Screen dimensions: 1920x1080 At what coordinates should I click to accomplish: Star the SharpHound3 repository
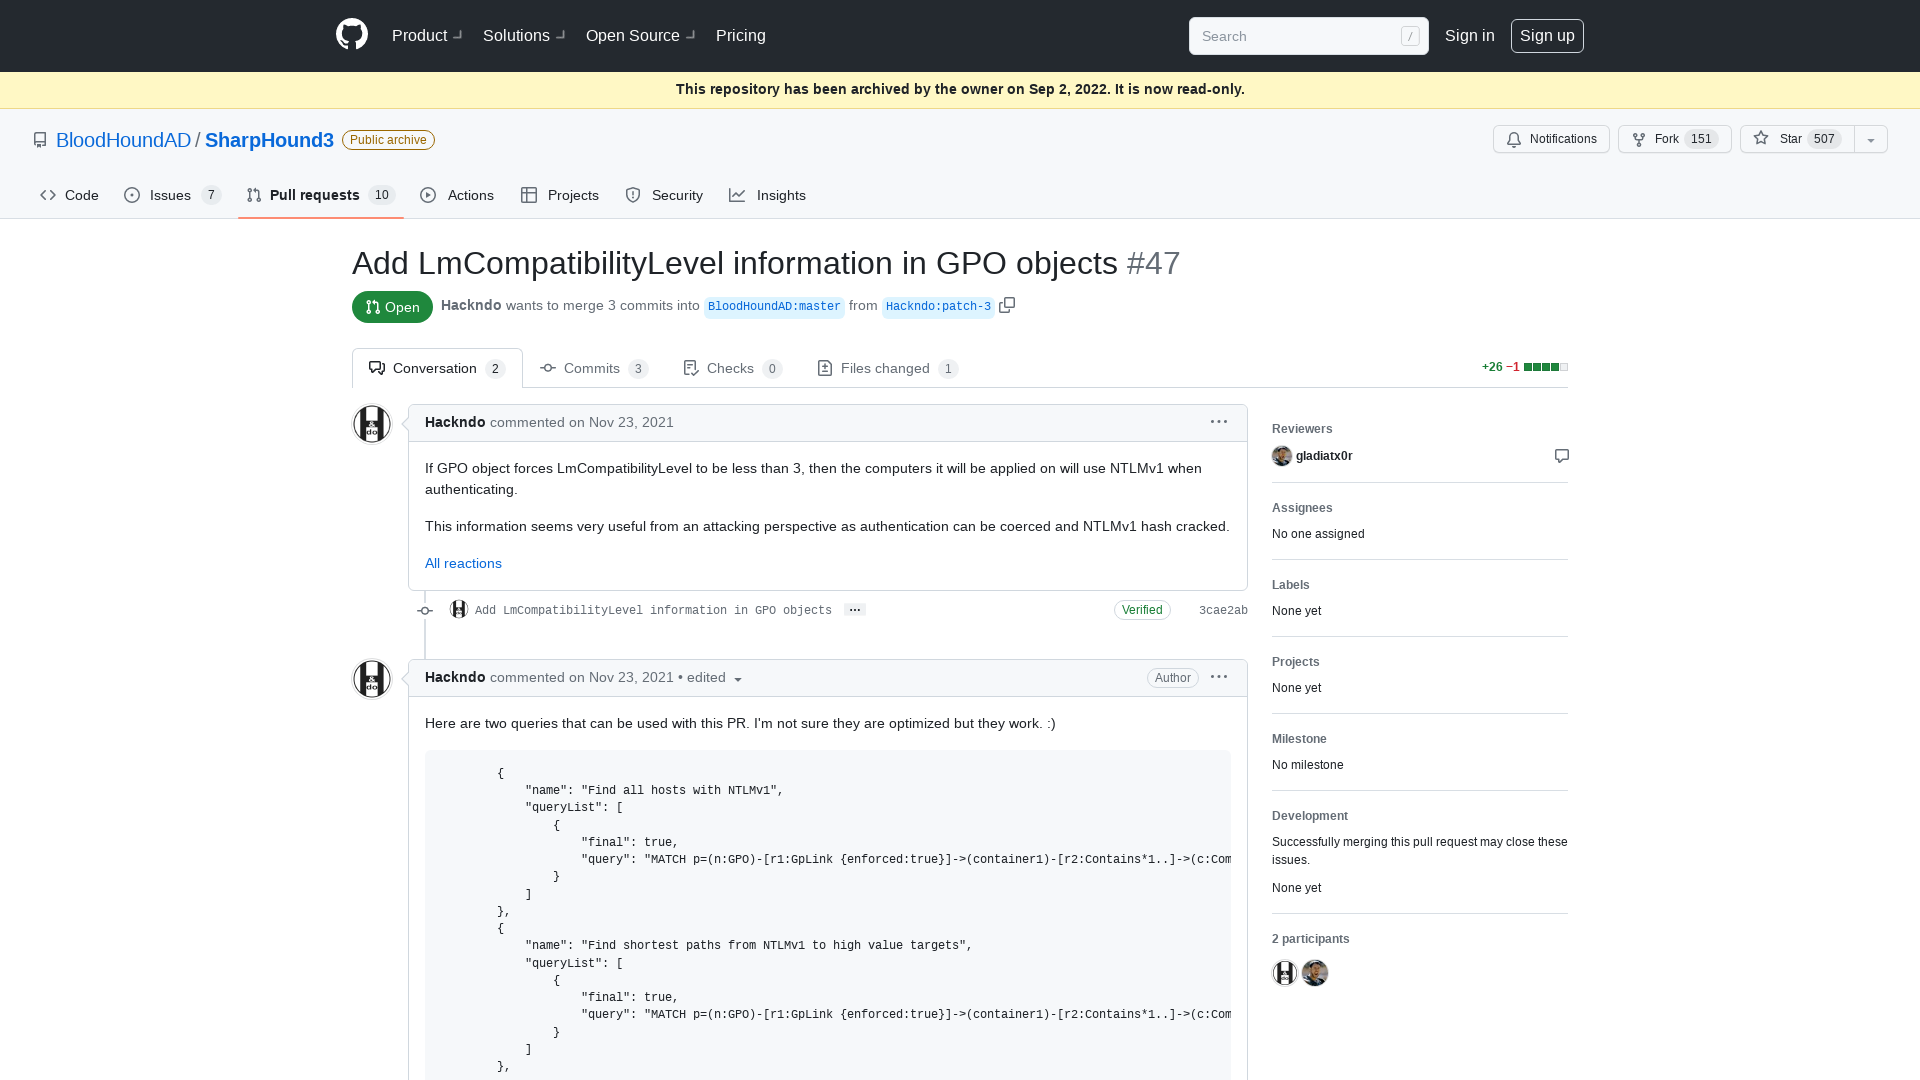(x=1797, y=139)
